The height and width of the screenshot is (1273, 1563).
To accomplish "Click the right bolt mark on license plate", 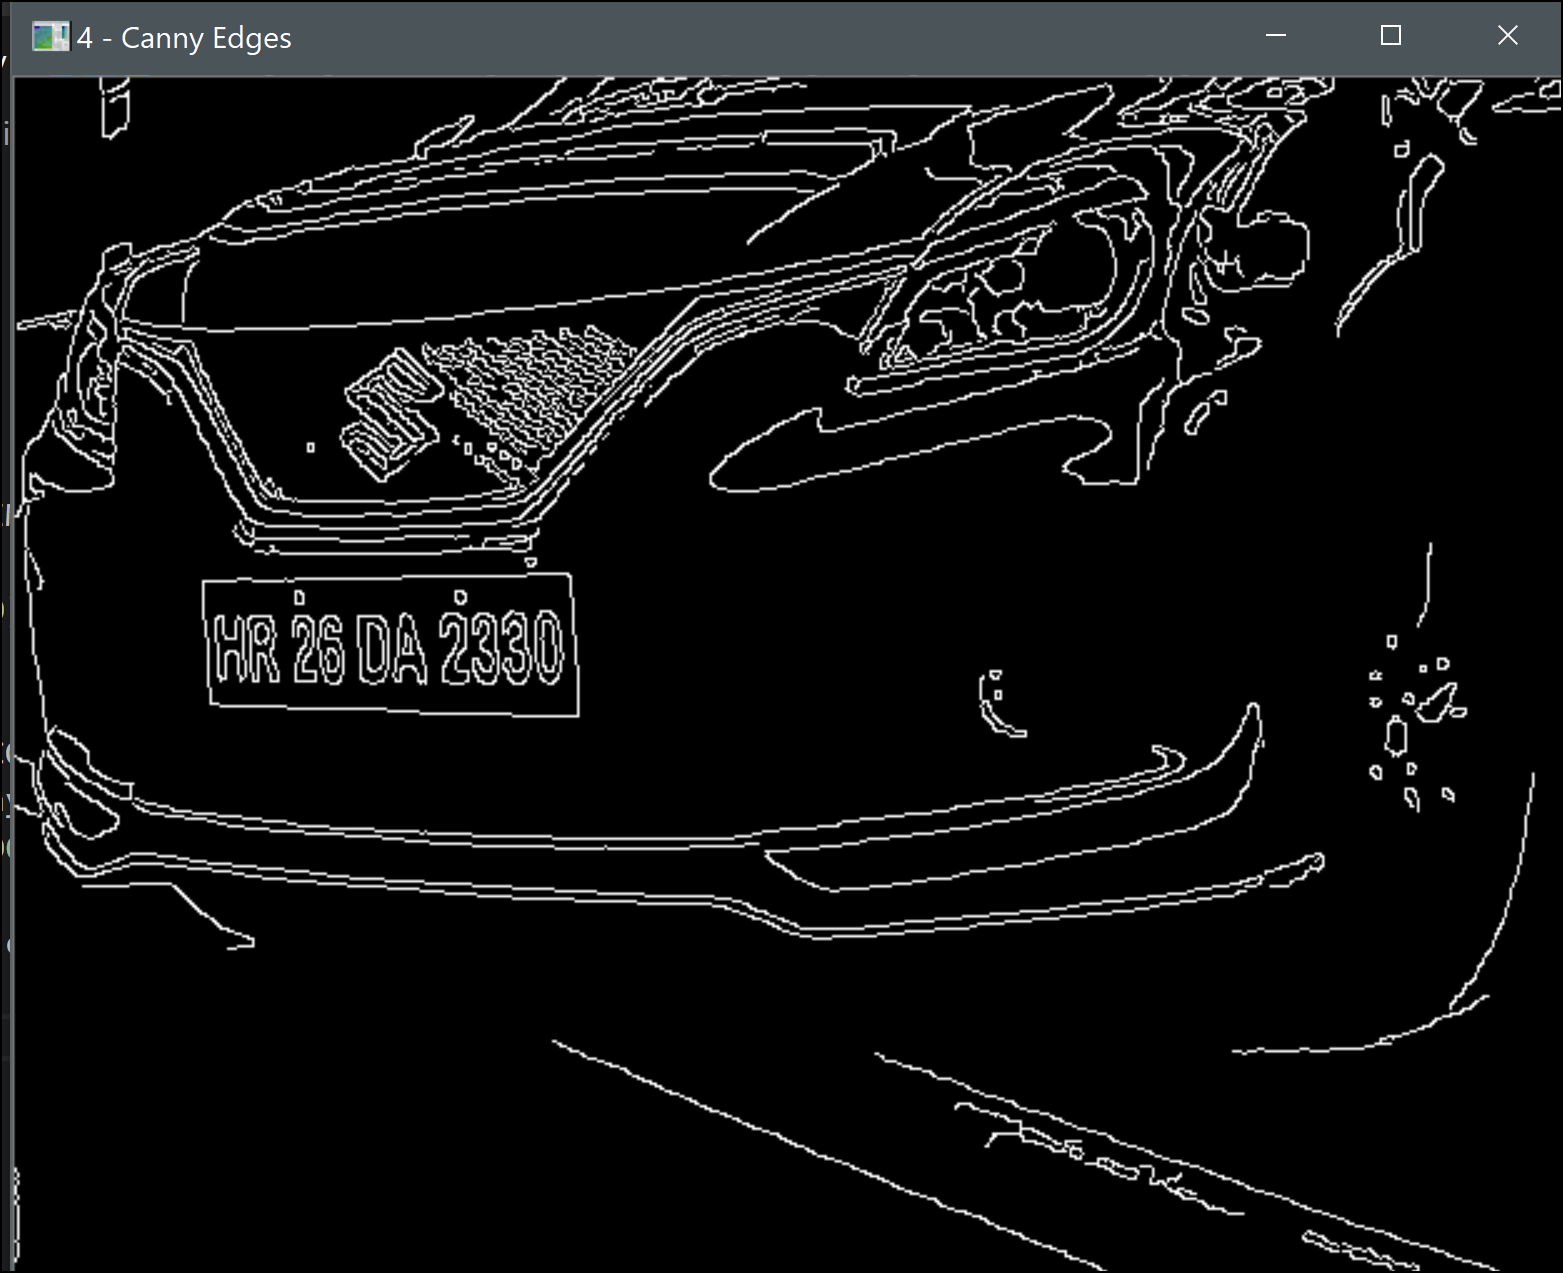I will click(460, 597).
